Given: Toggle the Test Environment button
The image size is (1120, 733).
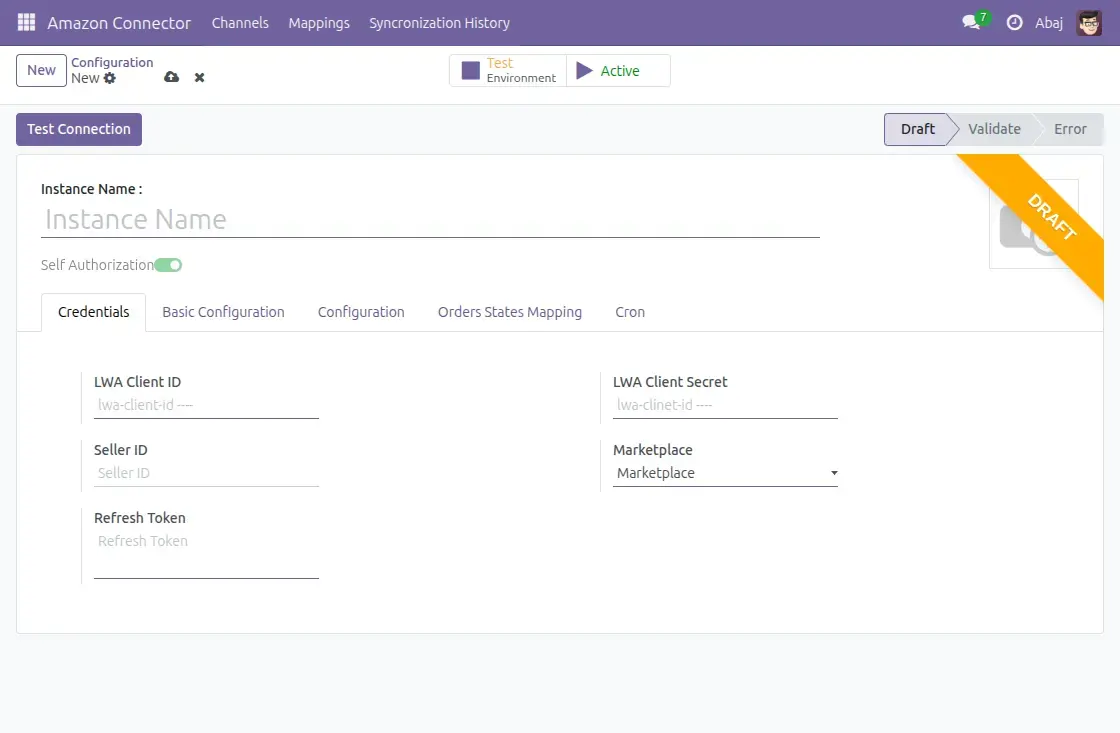Looking at the screenshot, I should pos(508,71).
